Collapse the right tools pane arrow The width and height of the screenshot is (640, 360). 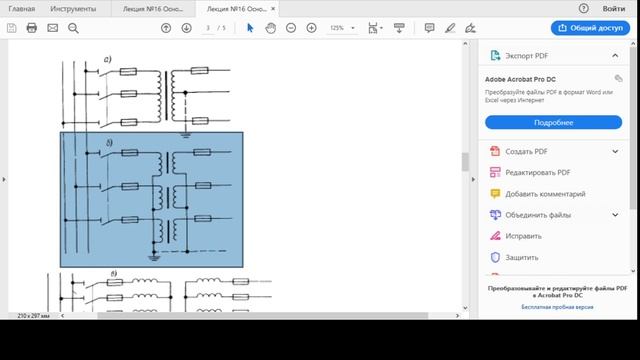pos(473,179)
